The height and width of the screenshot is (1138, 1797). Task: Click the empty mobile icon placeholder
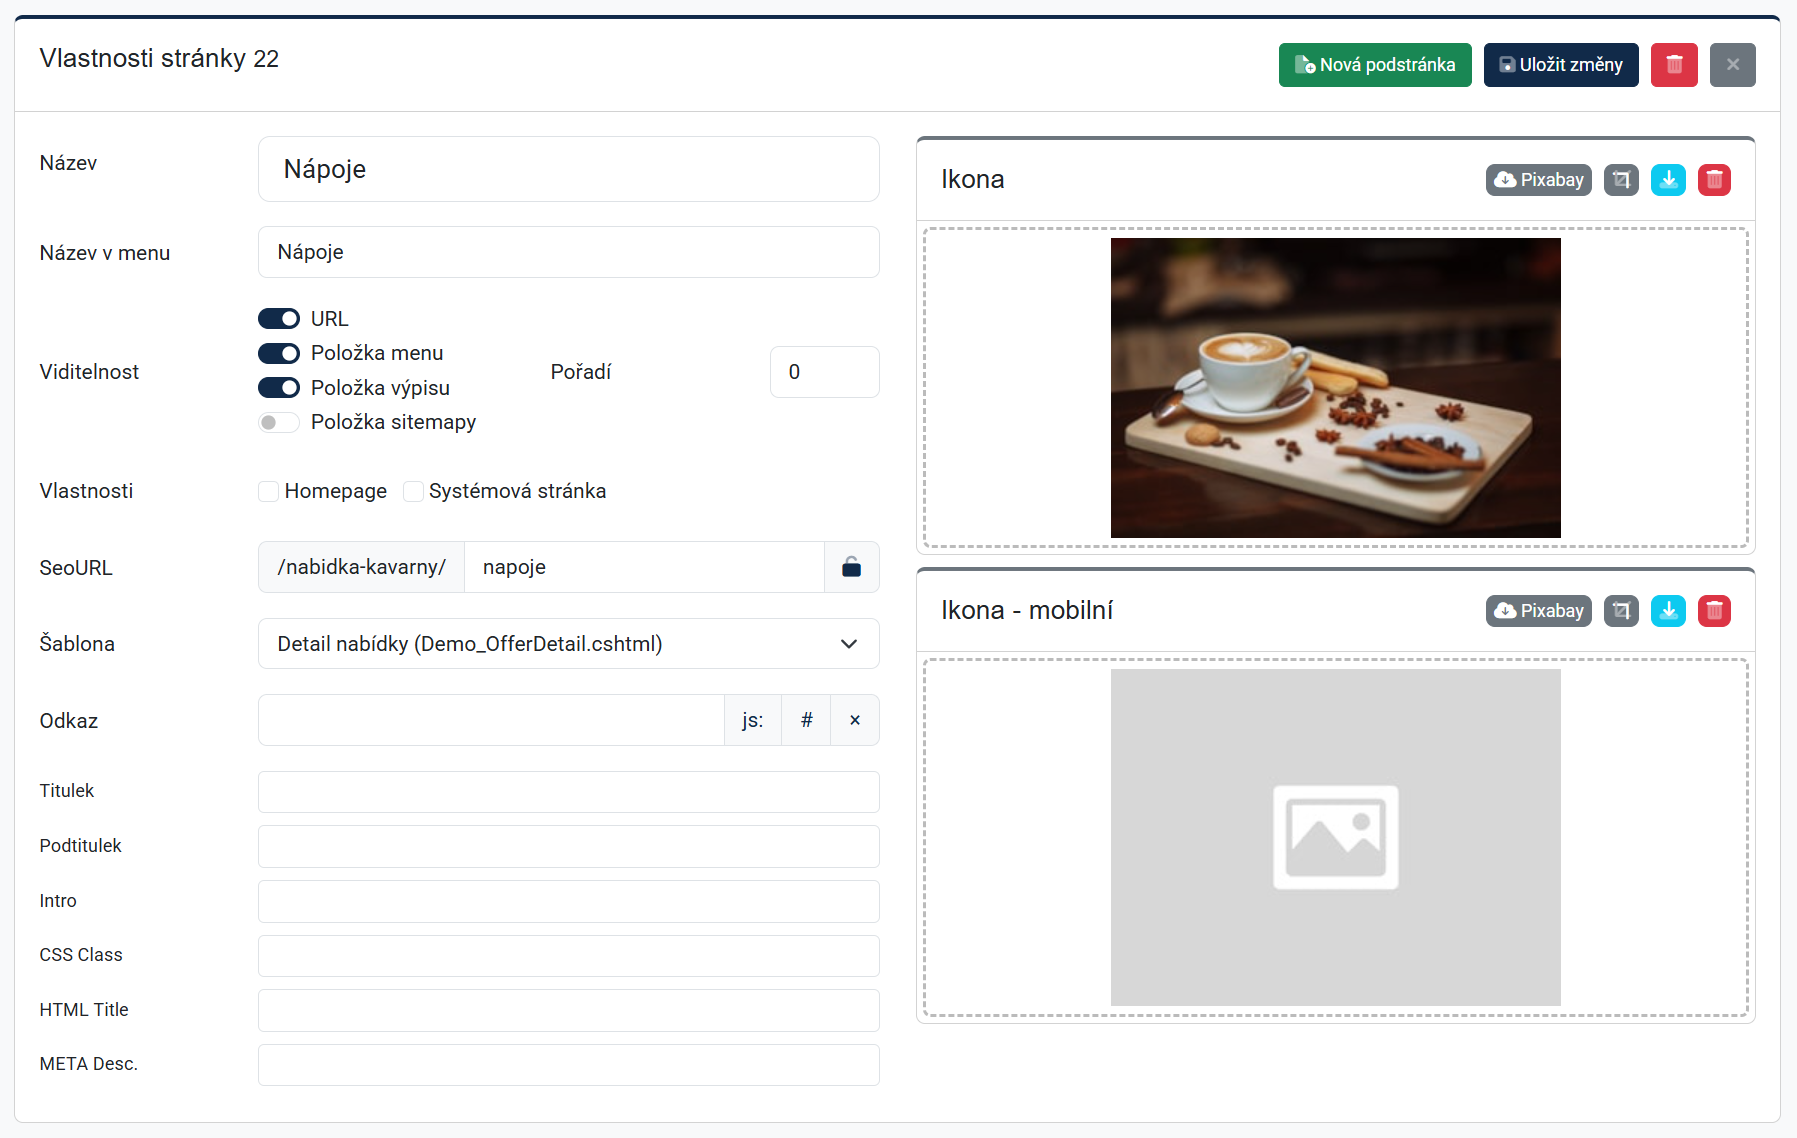(1336, 838)
